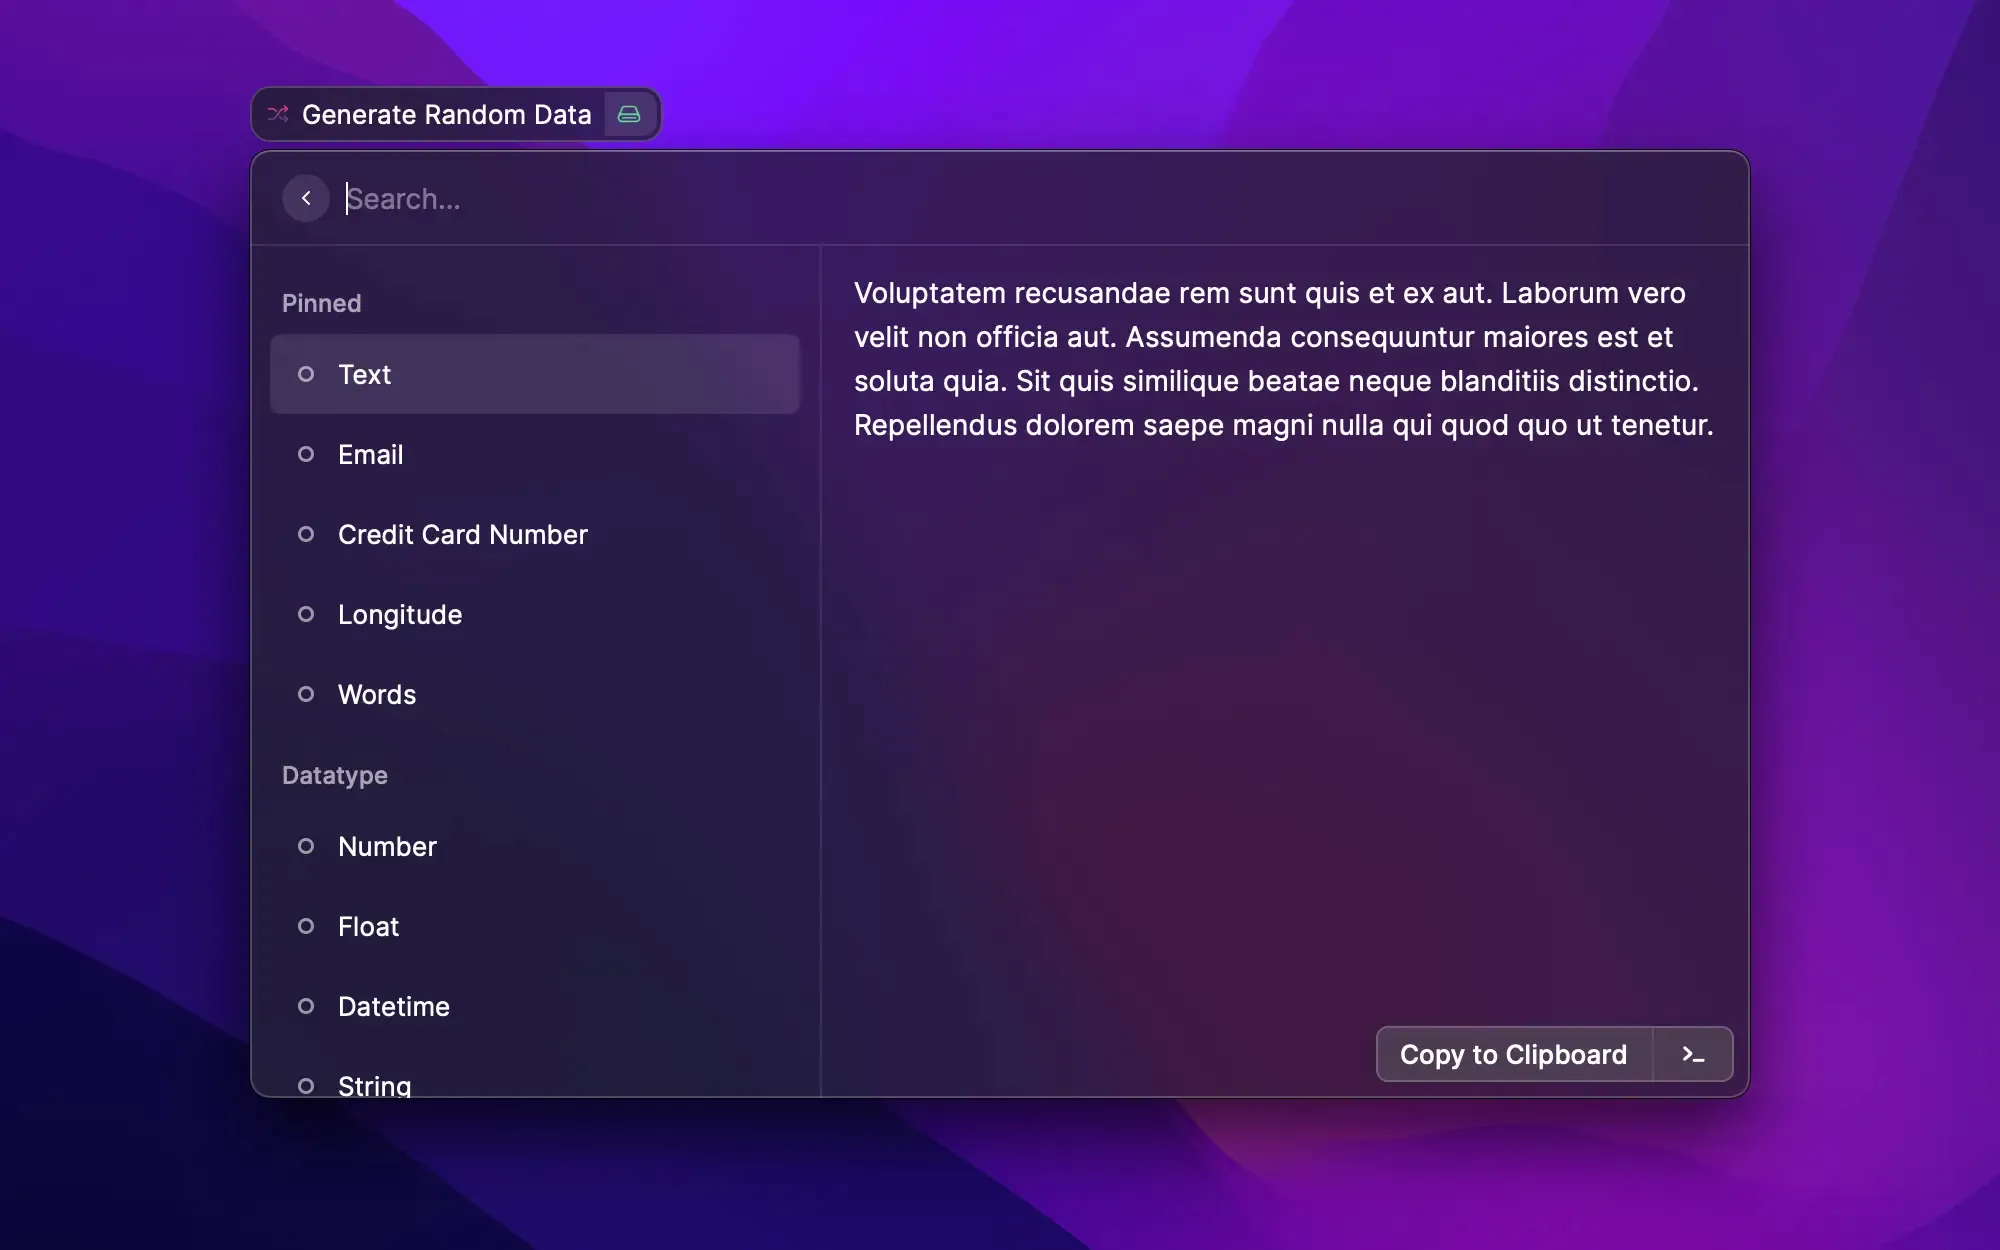
Task: Choose the Longitude entry label
Action: point(399,614)
